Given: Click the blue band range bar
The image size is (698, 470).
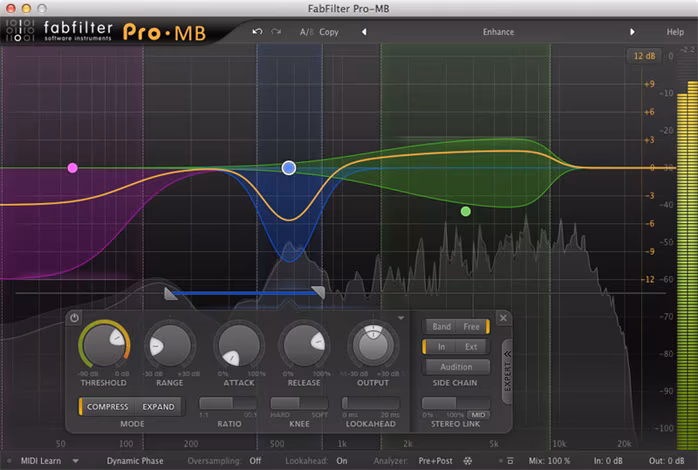Looking at the screenshot, I should click(x=244, y=293).
